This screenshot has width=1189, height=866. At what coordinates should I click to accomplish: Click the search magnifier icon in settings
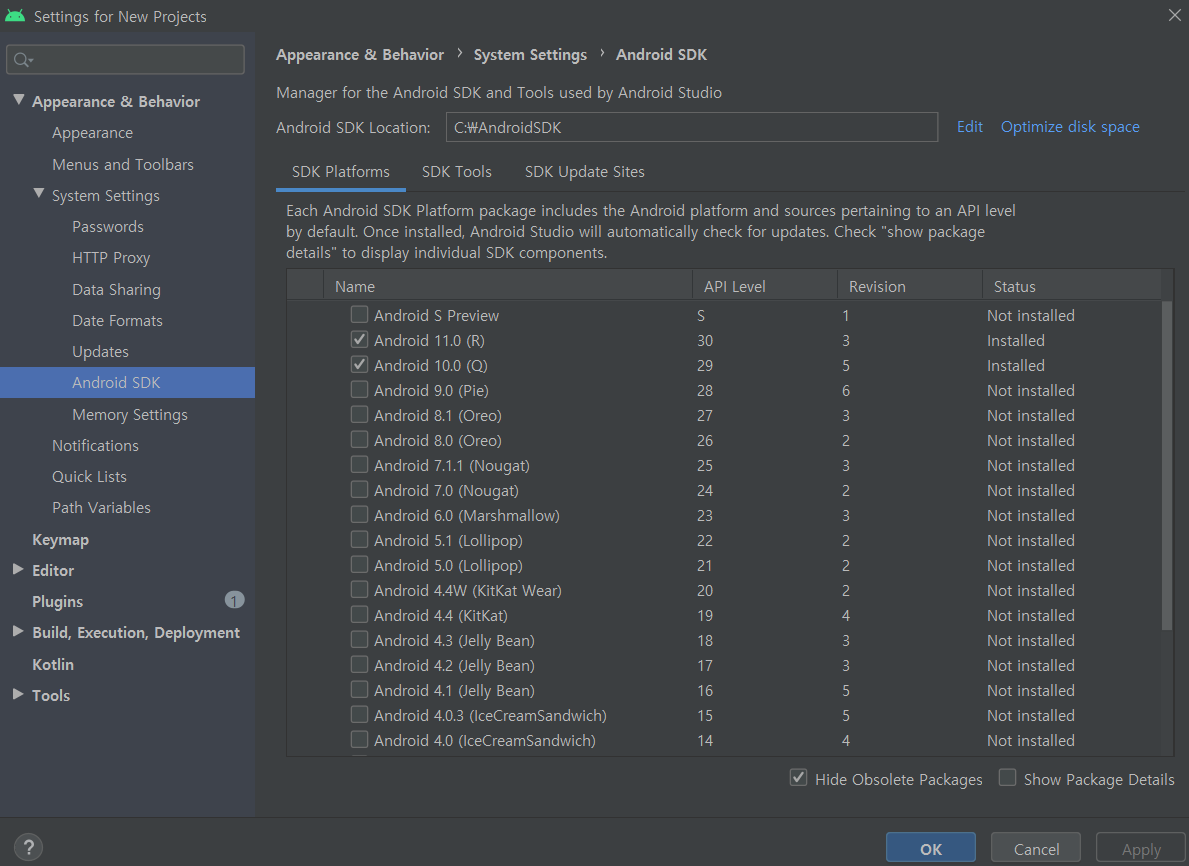[x=23, y=60]
